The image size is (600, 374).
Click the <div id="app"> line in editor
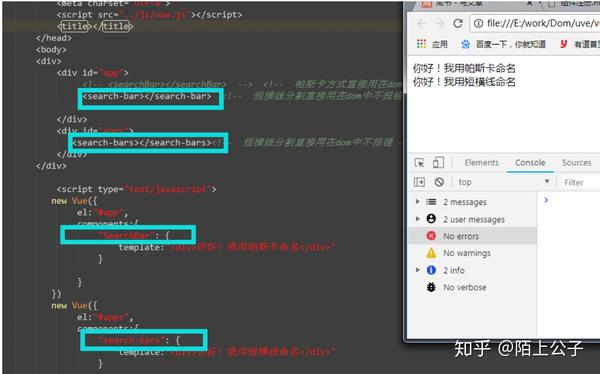click(92, 73)
